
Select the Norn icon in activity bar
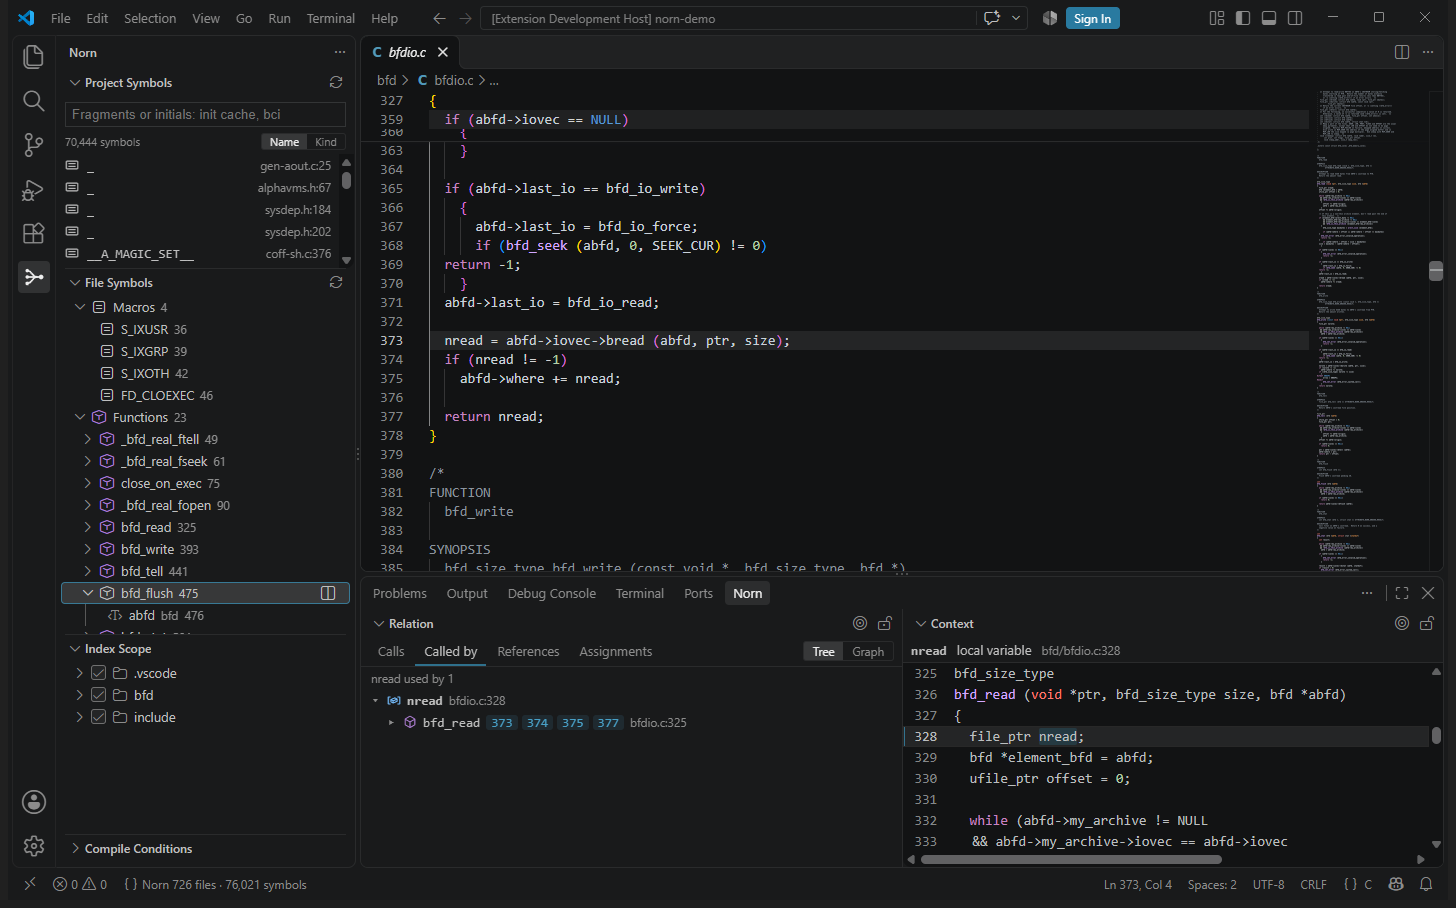33,277
